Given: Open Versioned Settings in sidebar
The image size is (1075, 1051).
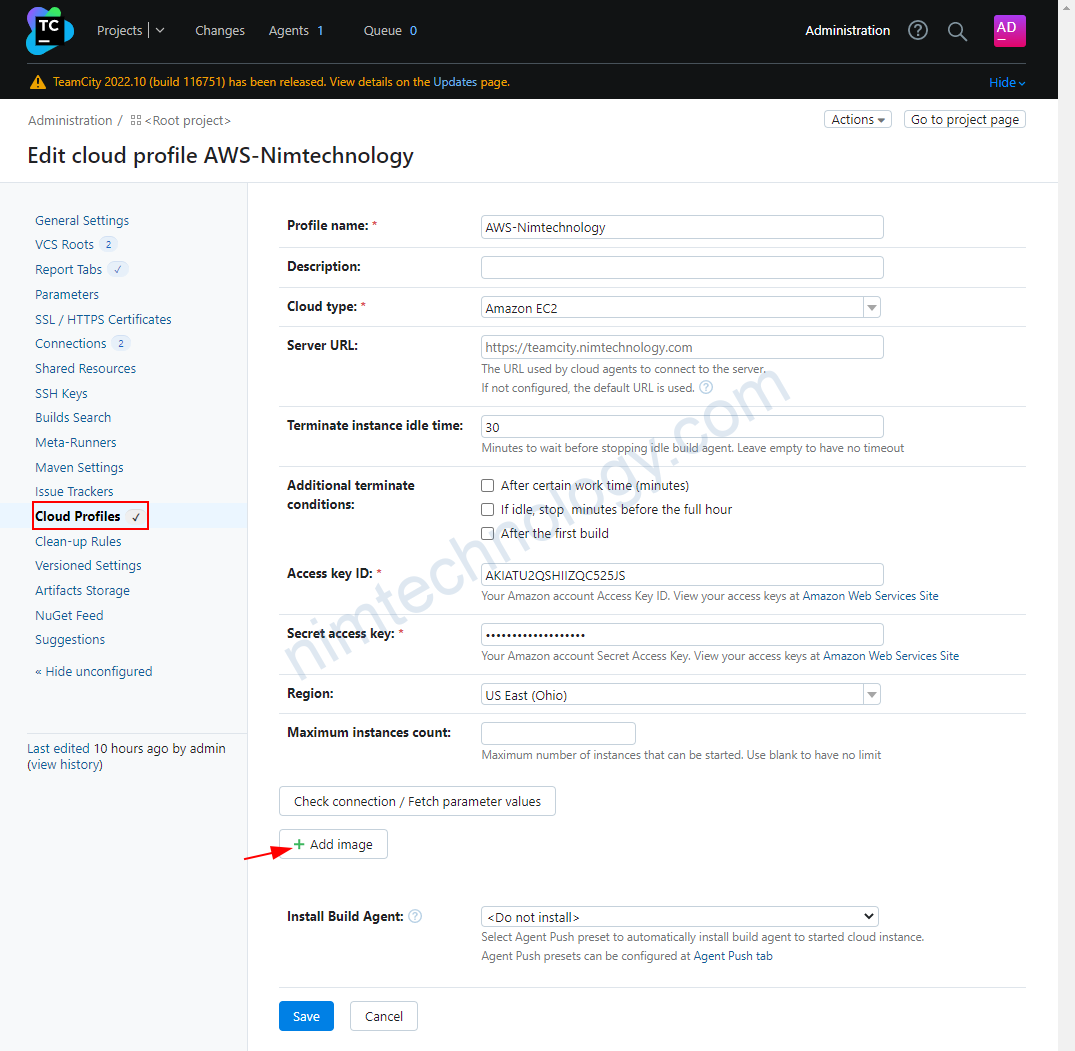Looking at the screenshot, I should [88, 565].
